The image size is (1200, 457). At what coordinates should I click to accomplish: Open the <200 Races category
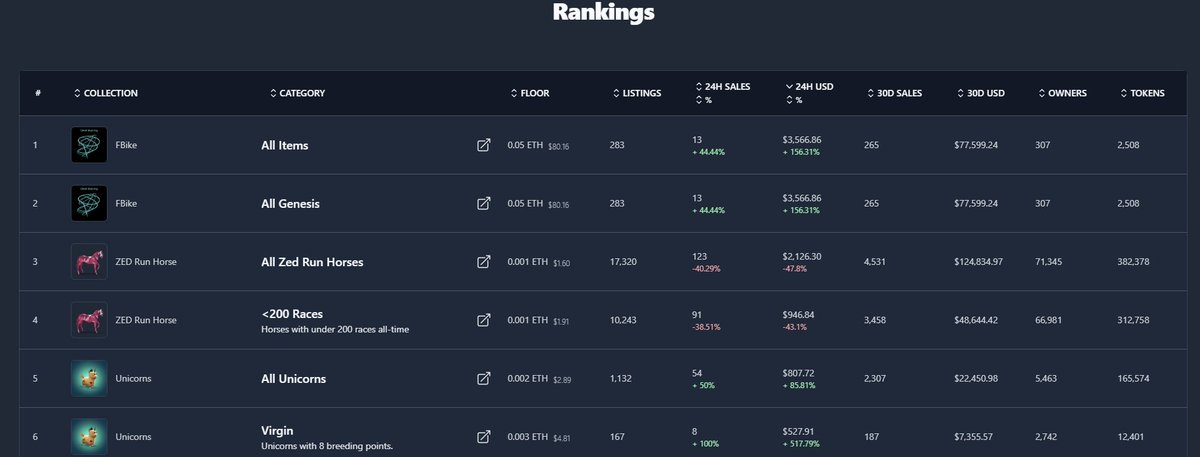(292, 314)
